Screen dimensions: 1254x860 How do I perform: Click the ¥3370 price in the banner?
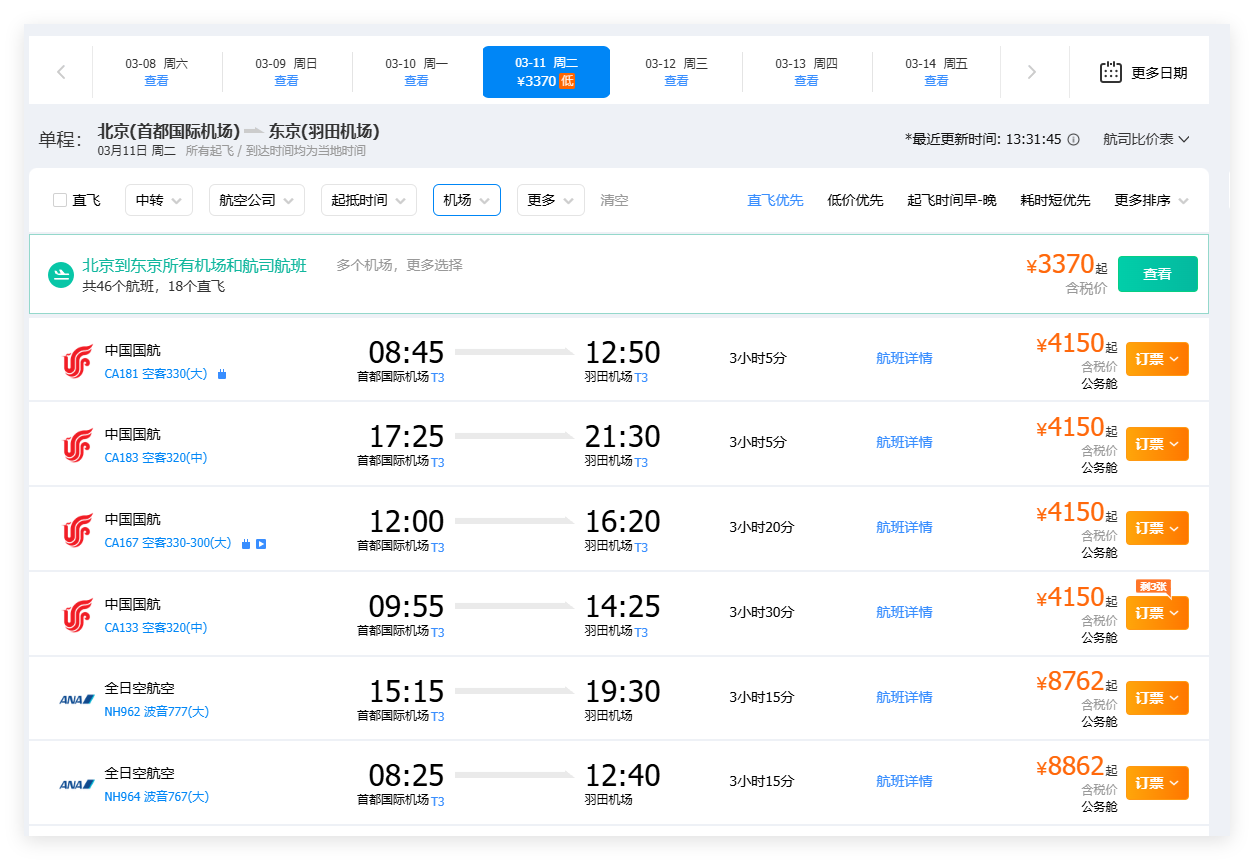[x=1061, y=265]
